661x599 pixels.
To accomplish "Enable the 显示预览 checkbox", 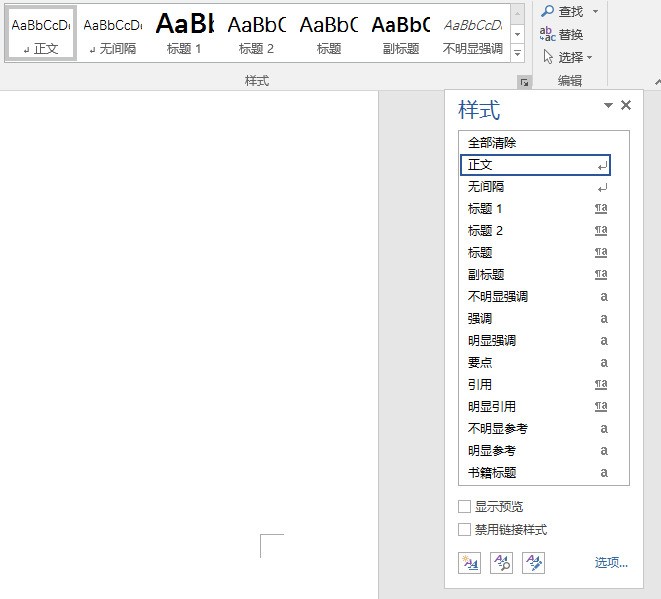I will click(x=464, y=506).
